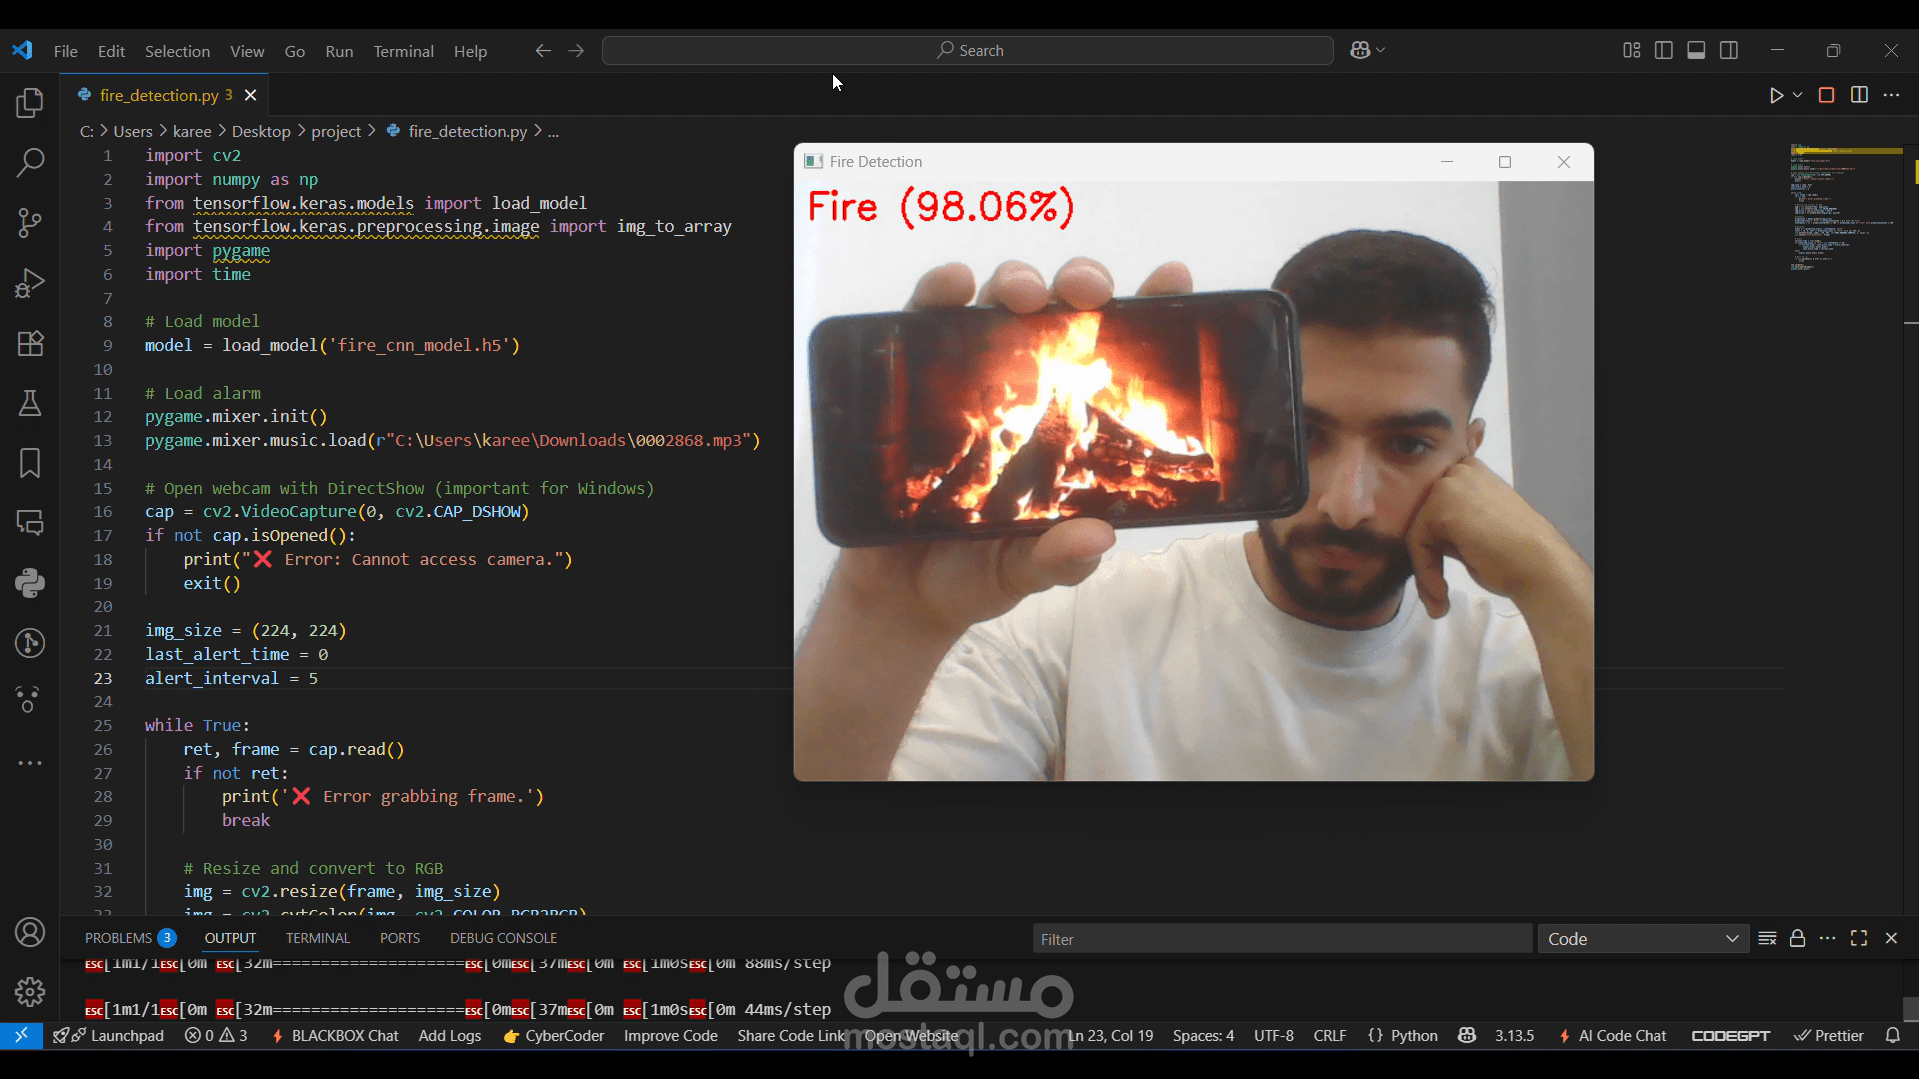Close the bottom panel
Screen dimensions: 1919x1079
[x=1891, y=938]
